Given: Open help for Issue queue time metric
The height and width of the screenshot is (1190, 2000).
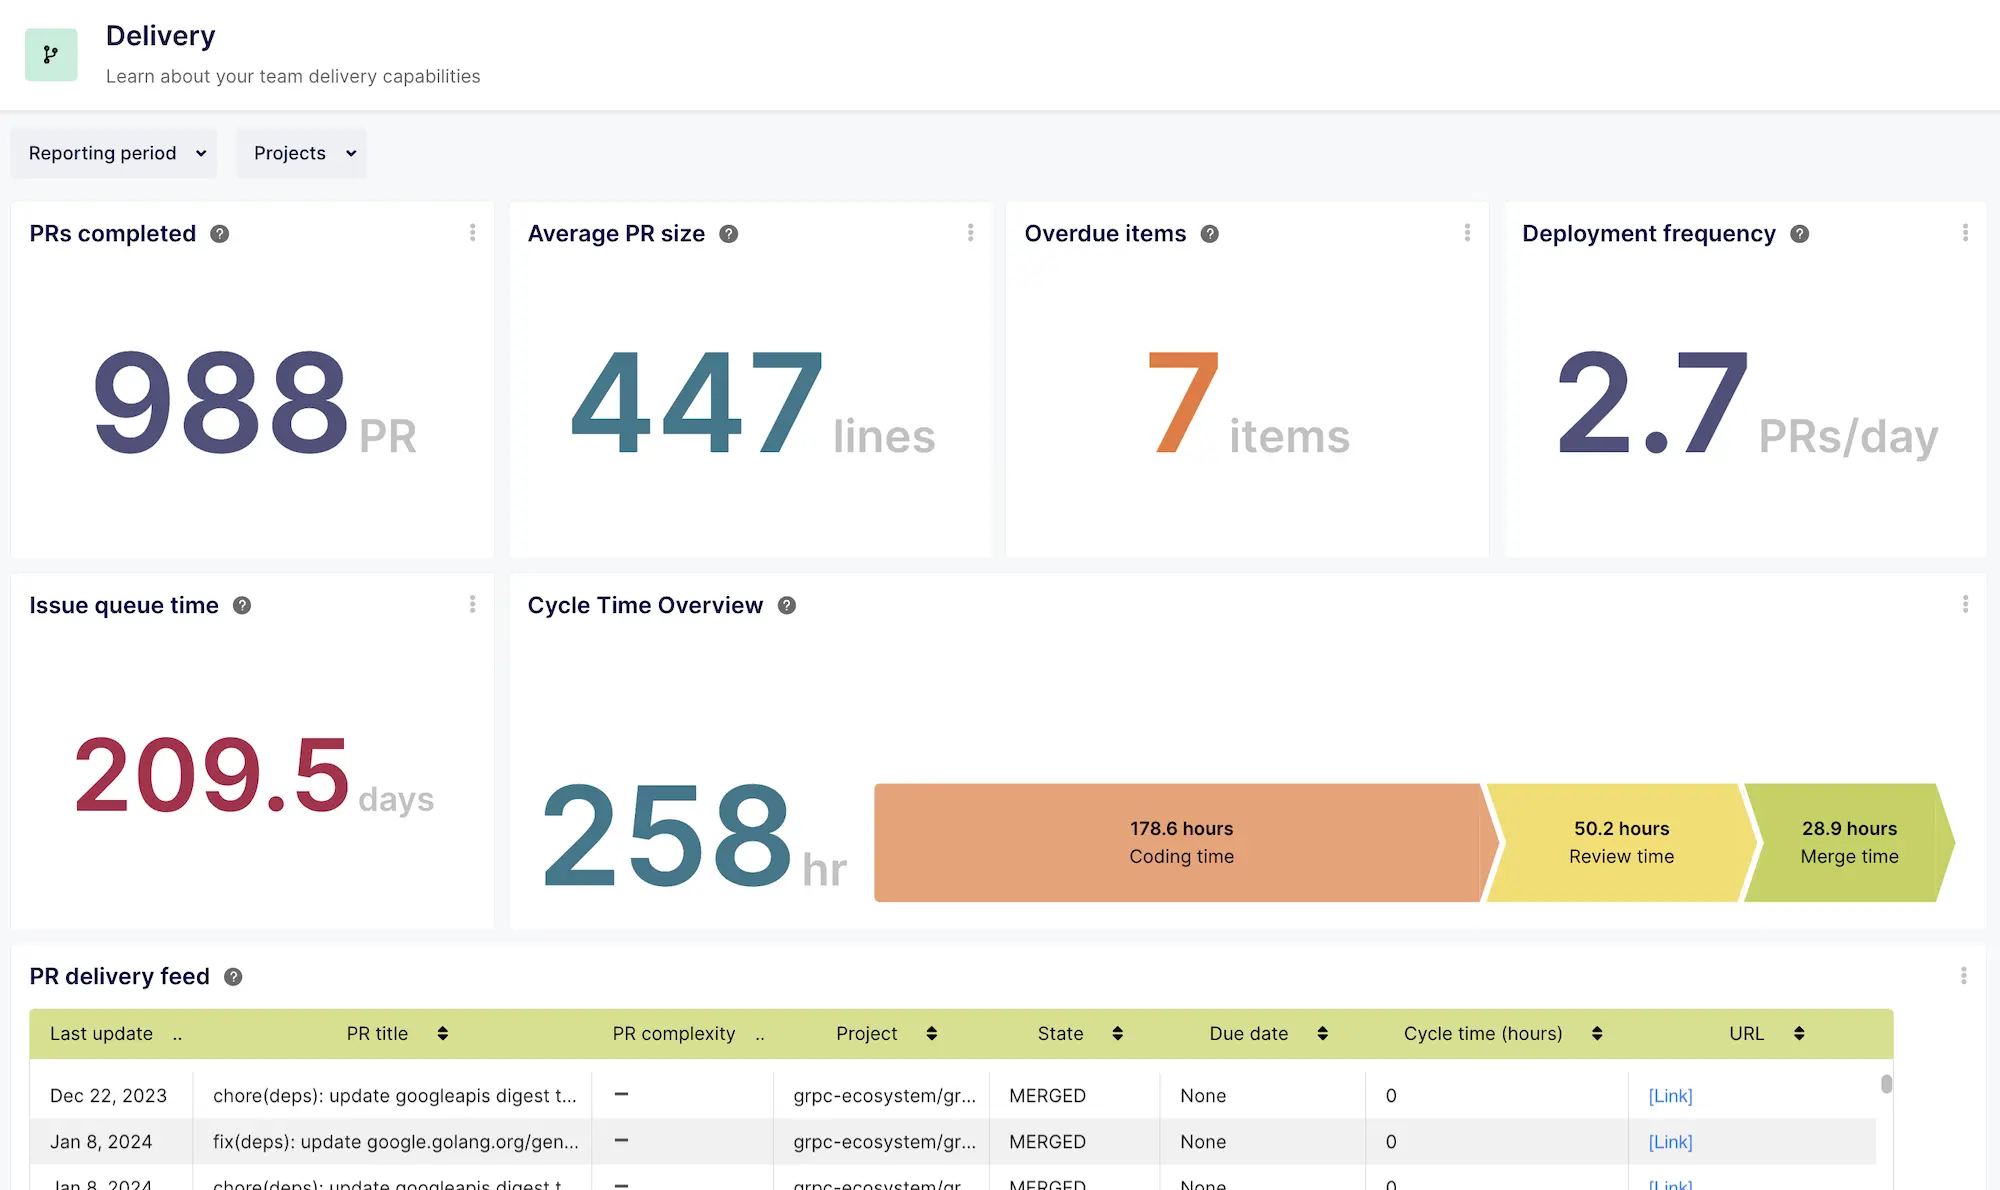Looking at the screenshot, I should pos(241,604).
